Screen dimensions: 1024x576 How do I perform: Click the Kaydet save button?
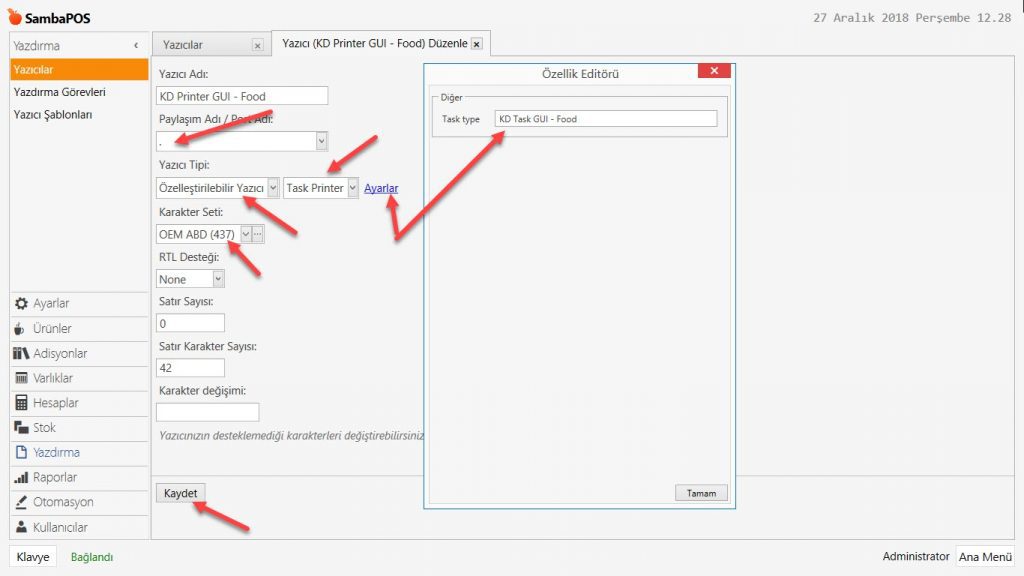(181, 494)
